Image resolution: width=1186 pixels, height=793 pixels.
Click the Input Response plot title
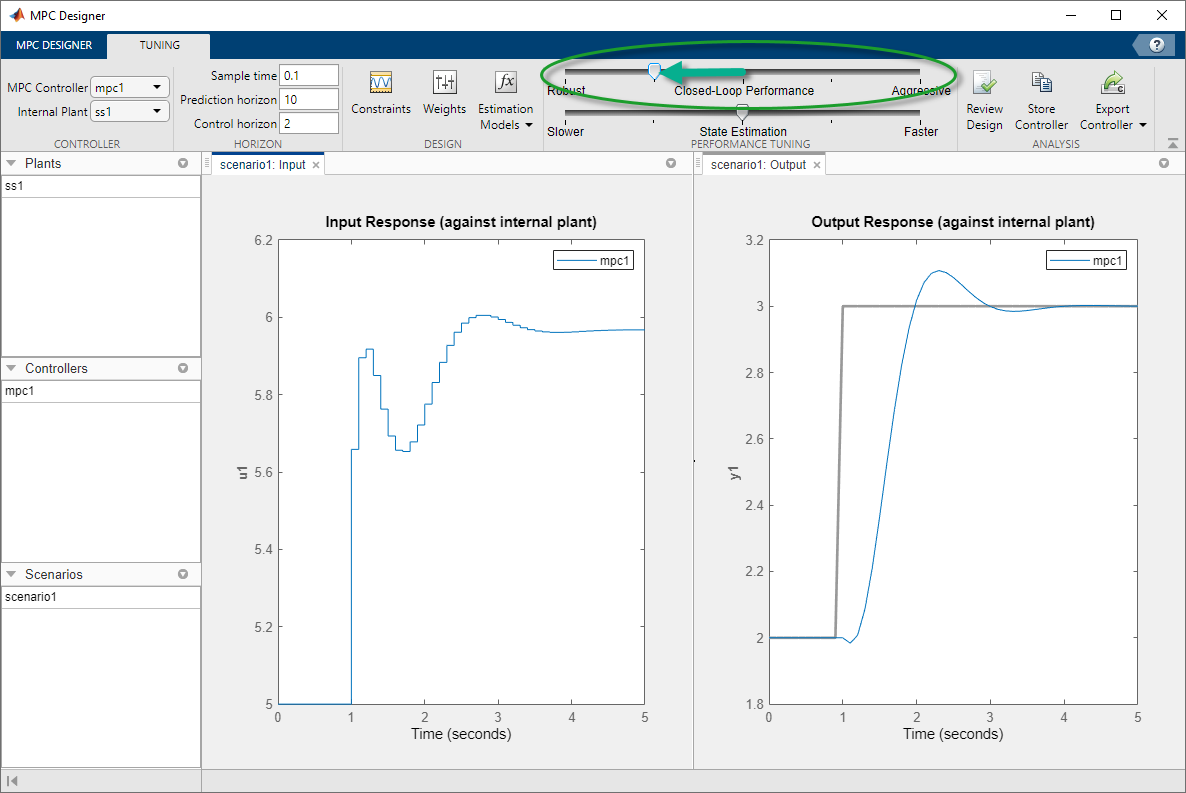(x=461, y=222)
